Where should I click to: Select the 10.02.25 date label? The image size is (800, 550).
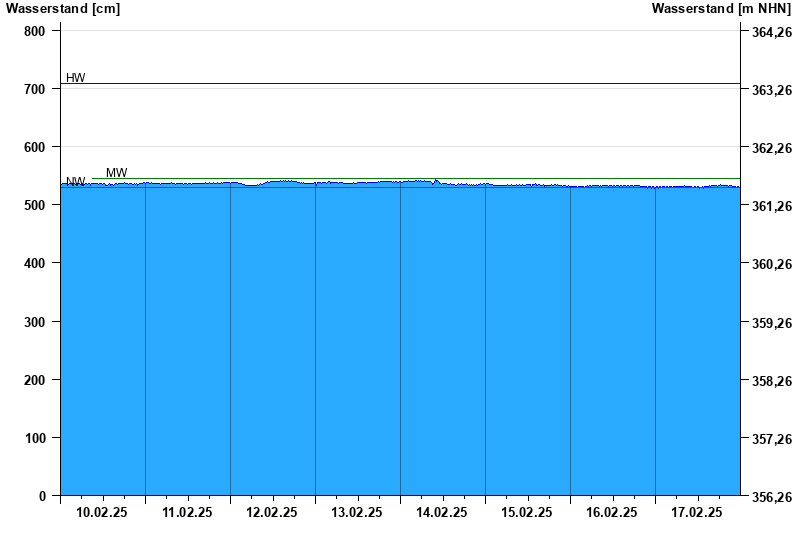pyautogui.click(x=102, y=513)
